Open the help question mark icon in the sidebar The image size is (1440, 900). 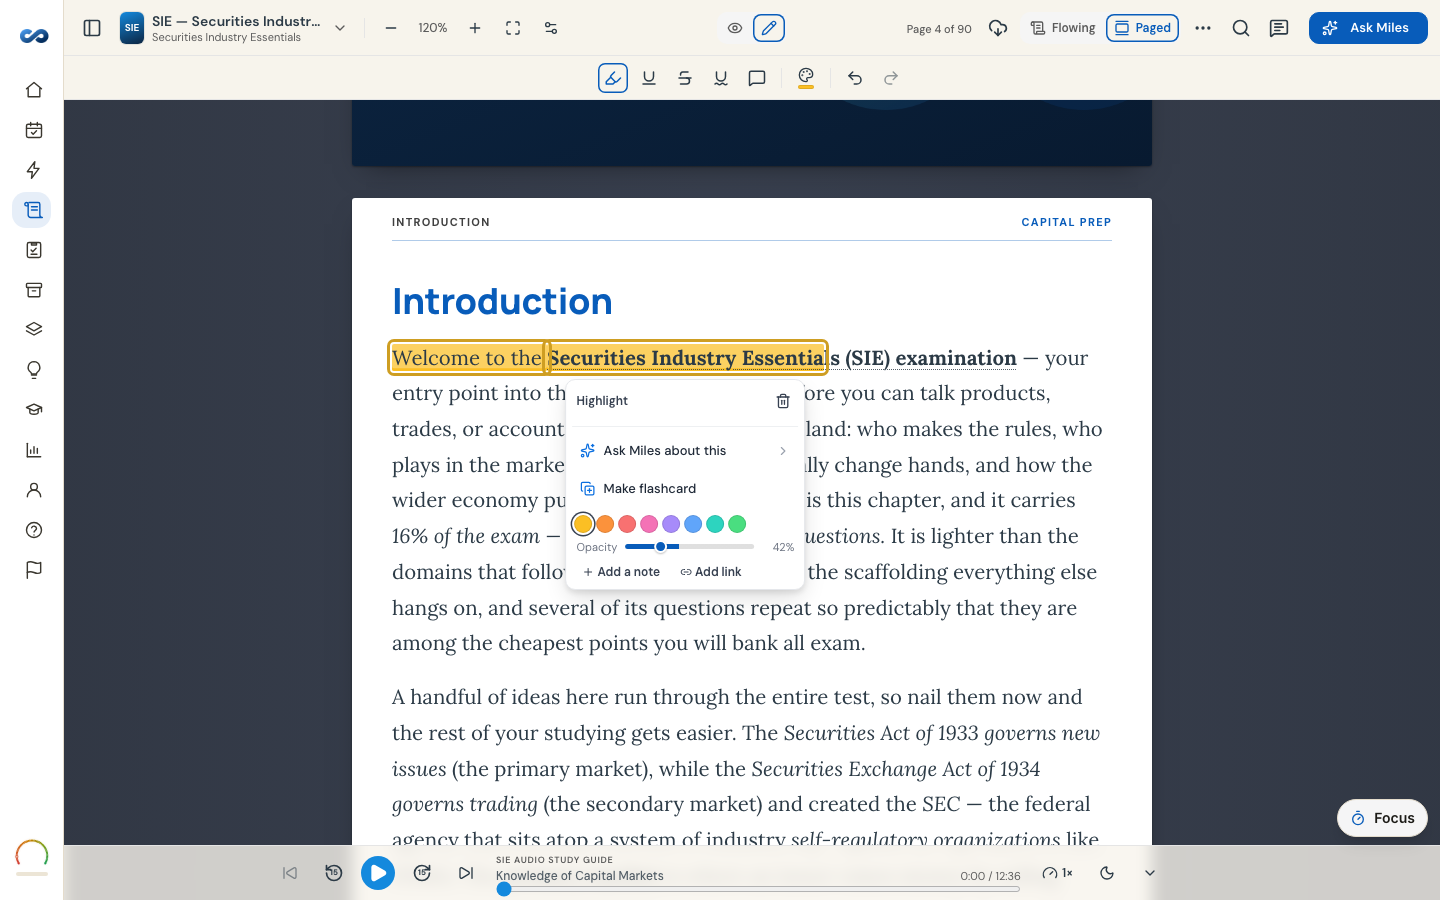click(x=33, y=530)
